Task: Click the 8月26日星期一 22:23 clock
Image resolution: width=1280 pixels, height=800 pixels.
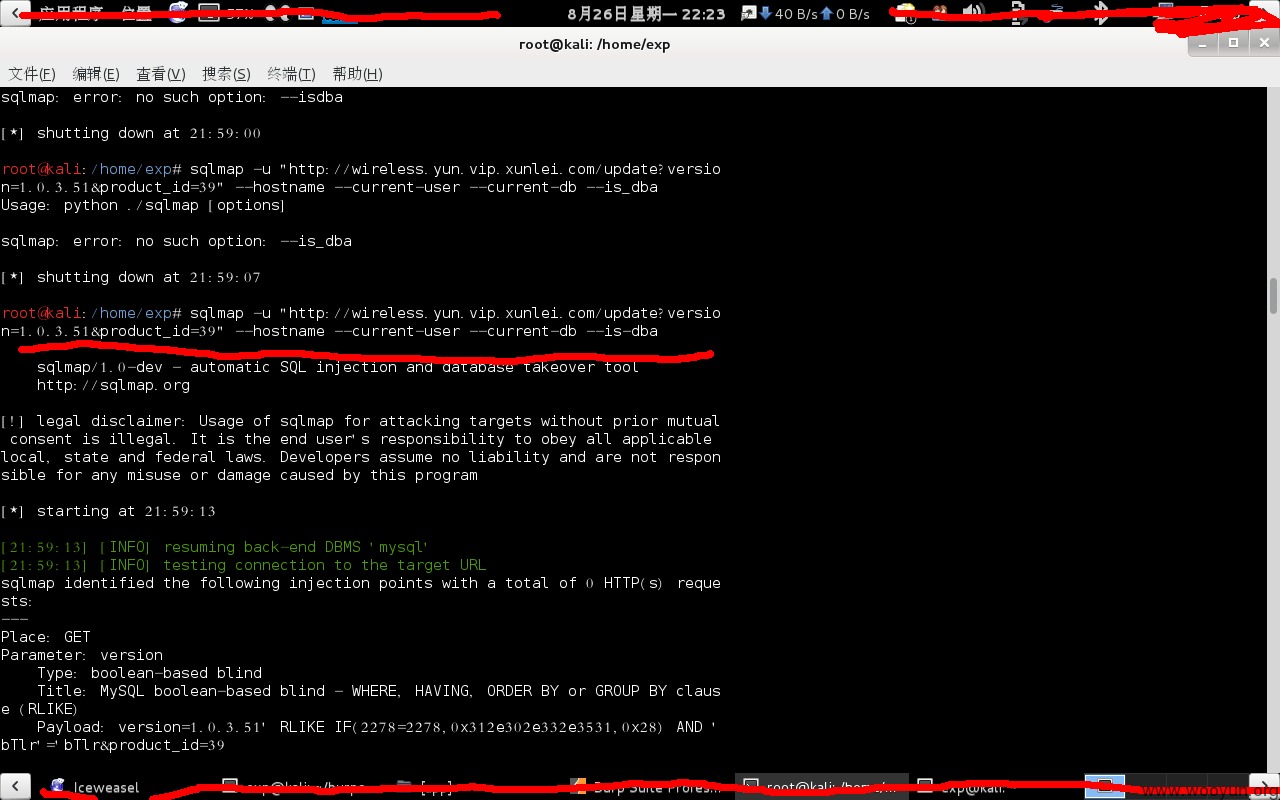Action: 646,14
